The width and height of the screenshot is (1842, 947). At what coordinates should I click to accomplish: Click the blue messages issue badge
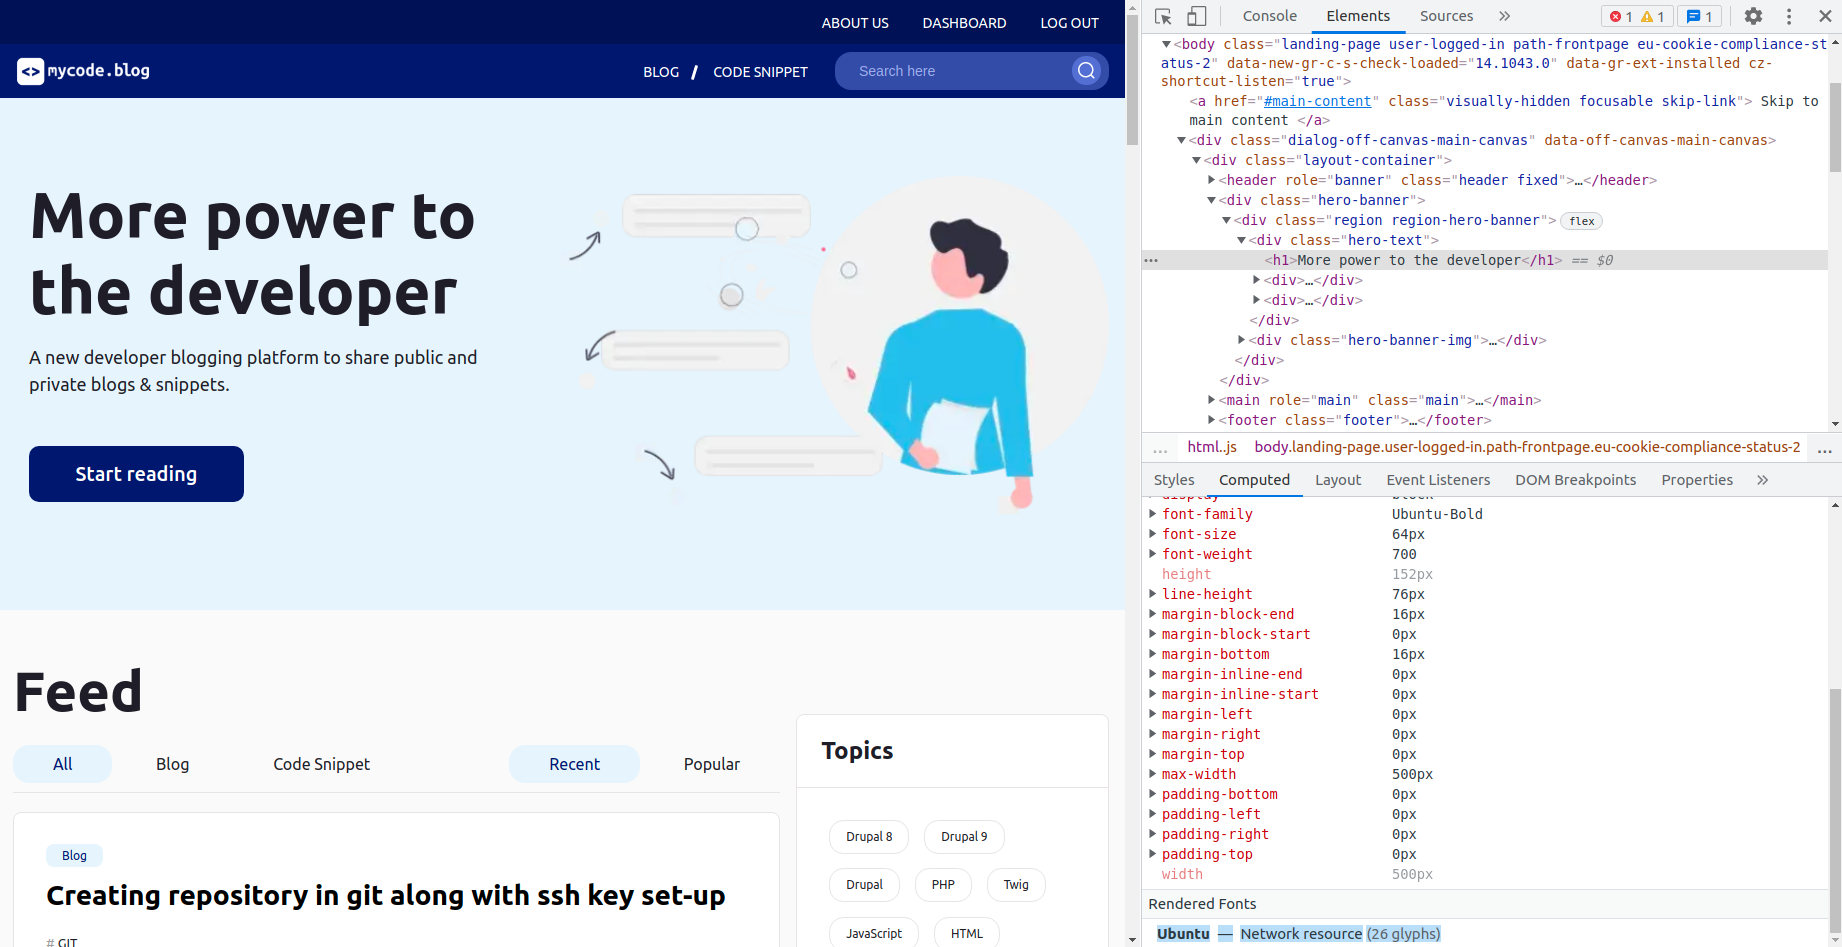(x=1700, y=16)
